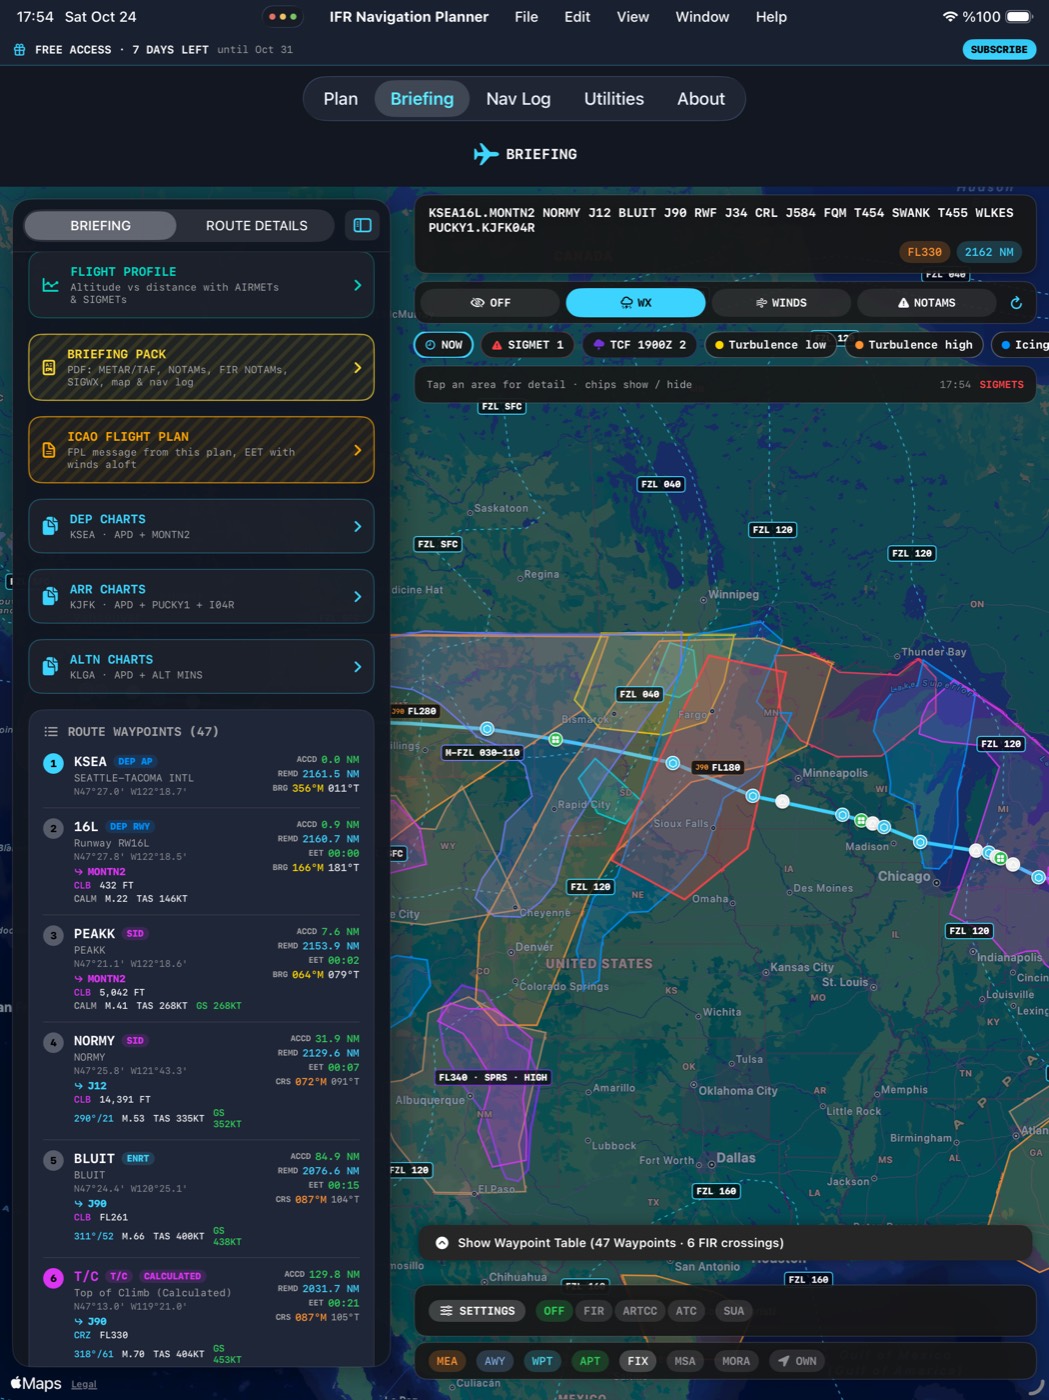The height and width of the screenshot is (1400, 1049).
Task: Click the FL180 label on the route
Action: click(718, 768)
